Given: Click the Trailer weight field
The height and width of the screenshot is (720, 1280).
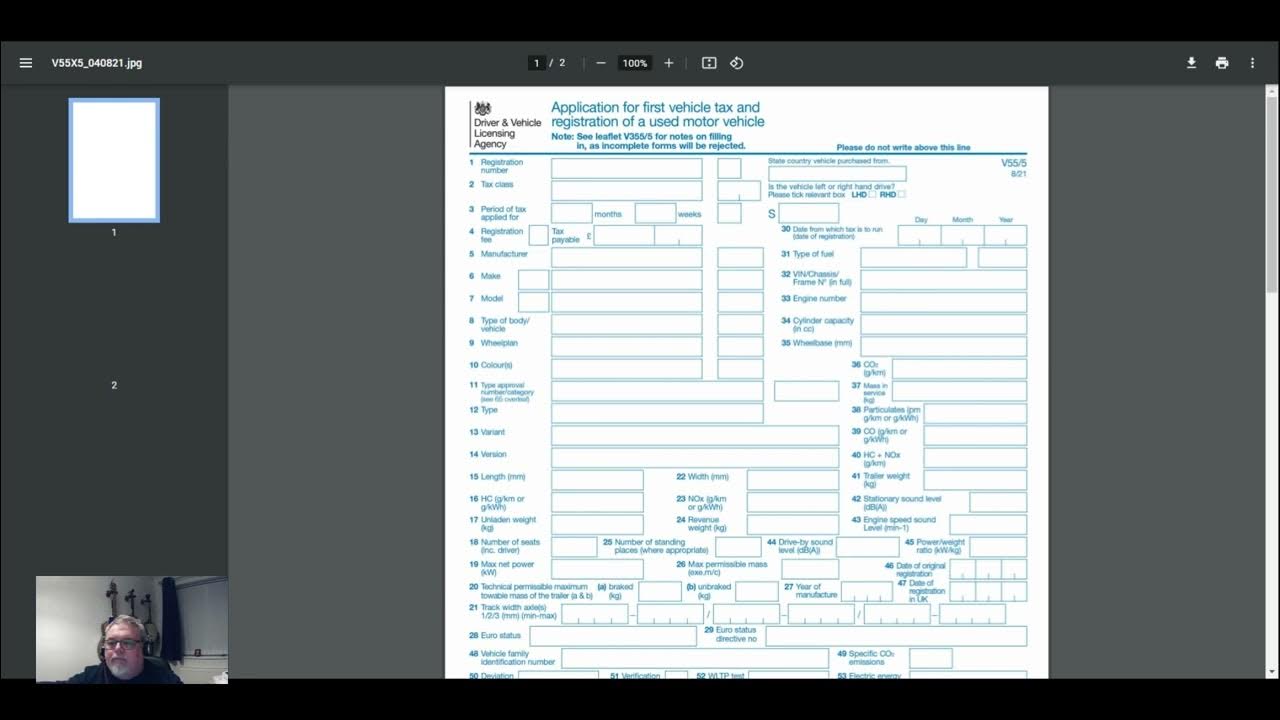Looking at the screenshot, I should coord(975,479).
